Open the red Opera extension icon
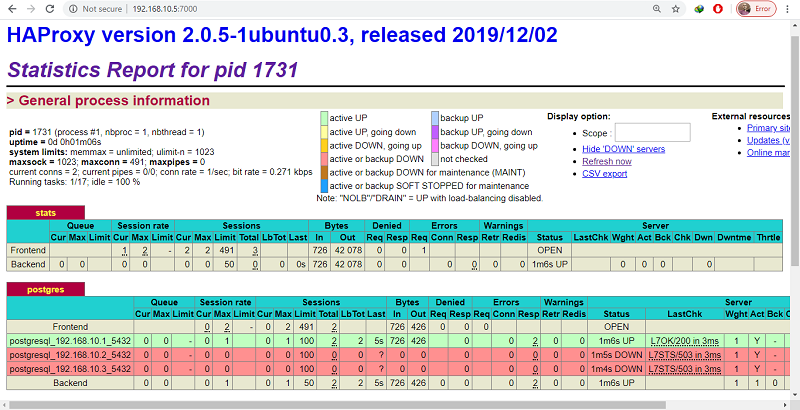Image resolution: width=800 pixels, height=410 pixels. click(x=718, y=9)
